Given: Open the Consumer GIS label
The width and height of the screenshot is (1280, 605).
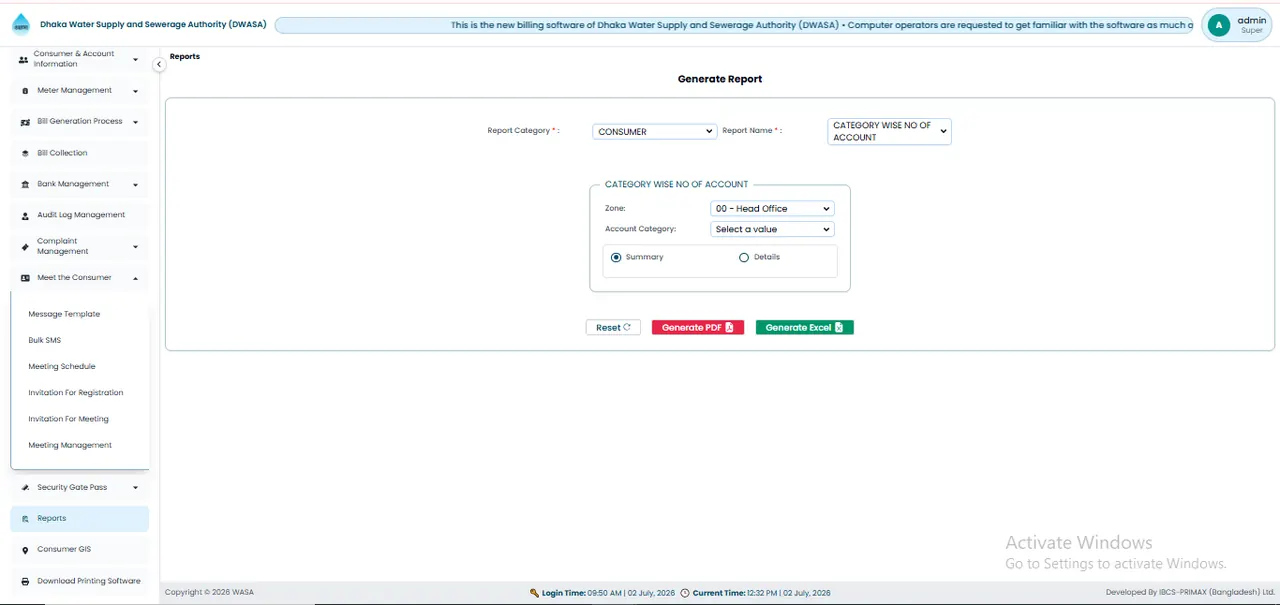Looking at the screenshot, I should [x=64, y=550].
